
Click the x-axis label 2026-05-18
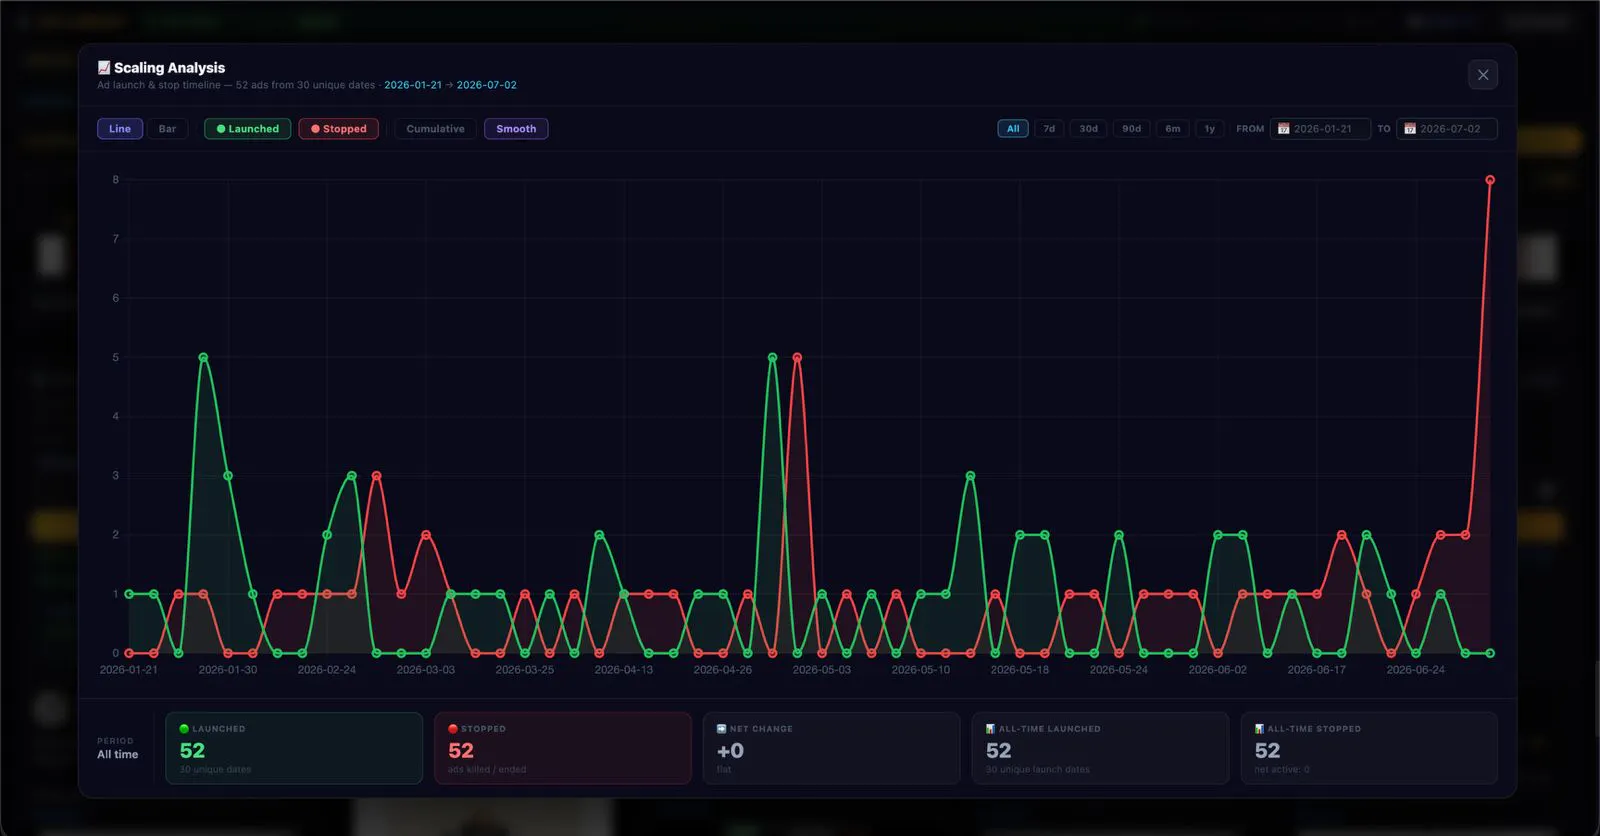(x=1020, y=670)
